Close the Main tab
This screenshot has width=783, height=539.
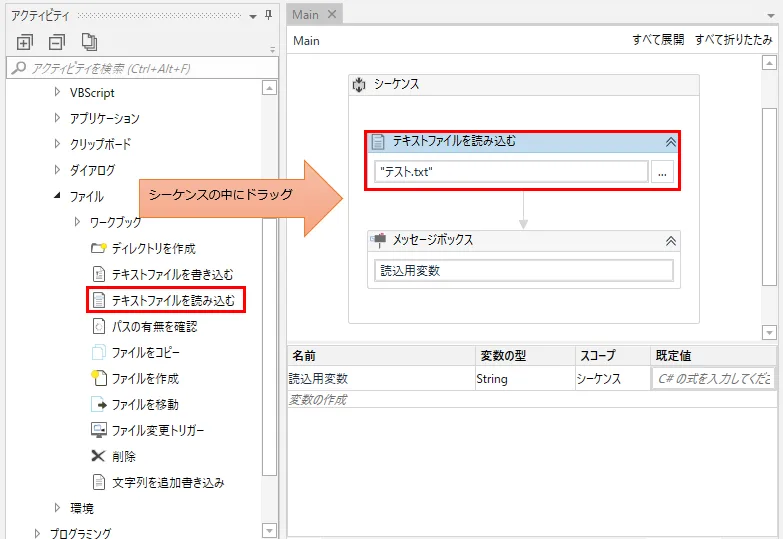click(x=332, y=14)
